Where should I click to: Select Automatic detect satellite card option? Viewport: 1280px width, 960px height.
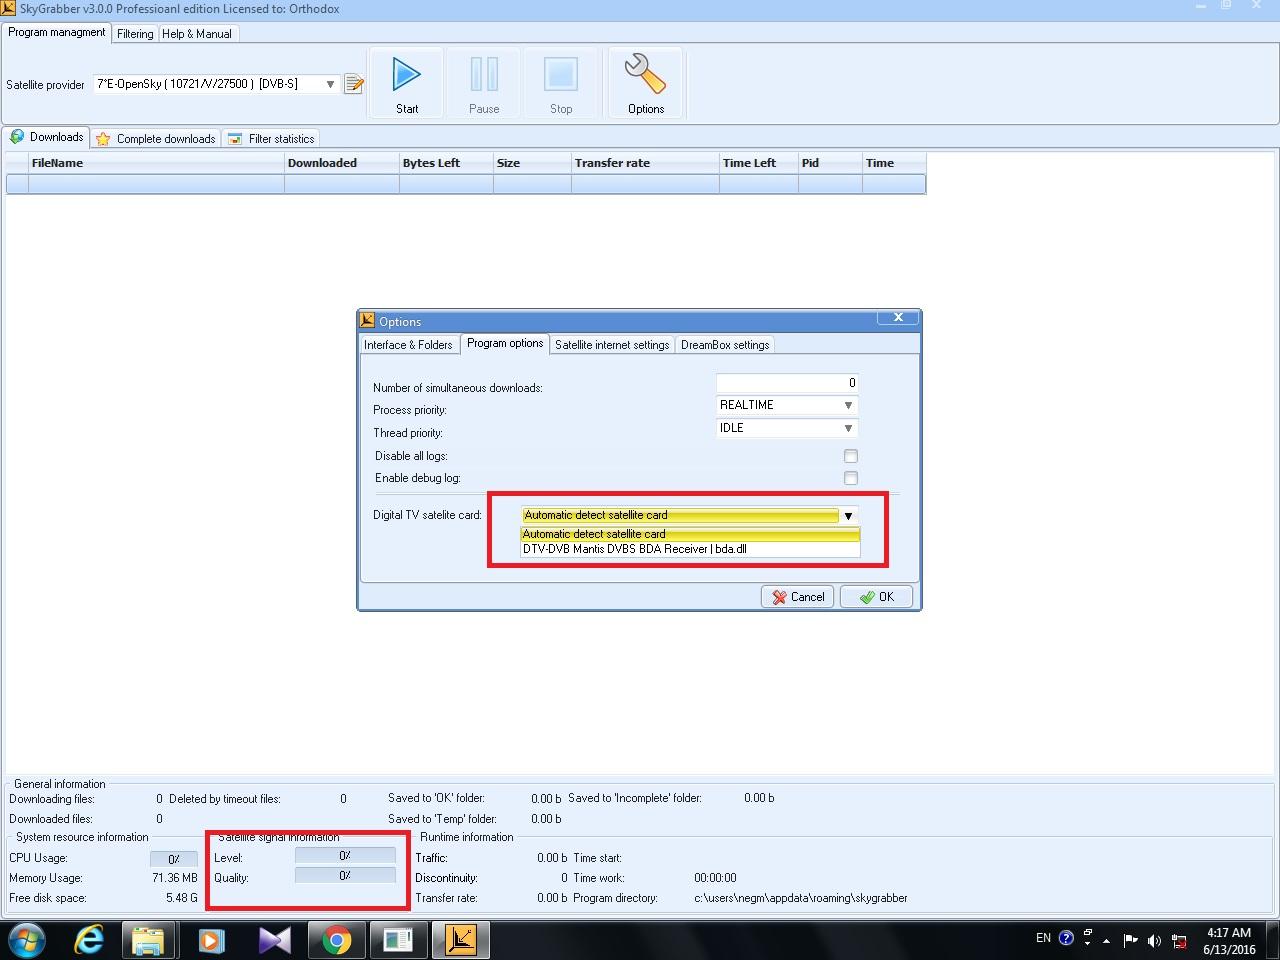(690, 534)
